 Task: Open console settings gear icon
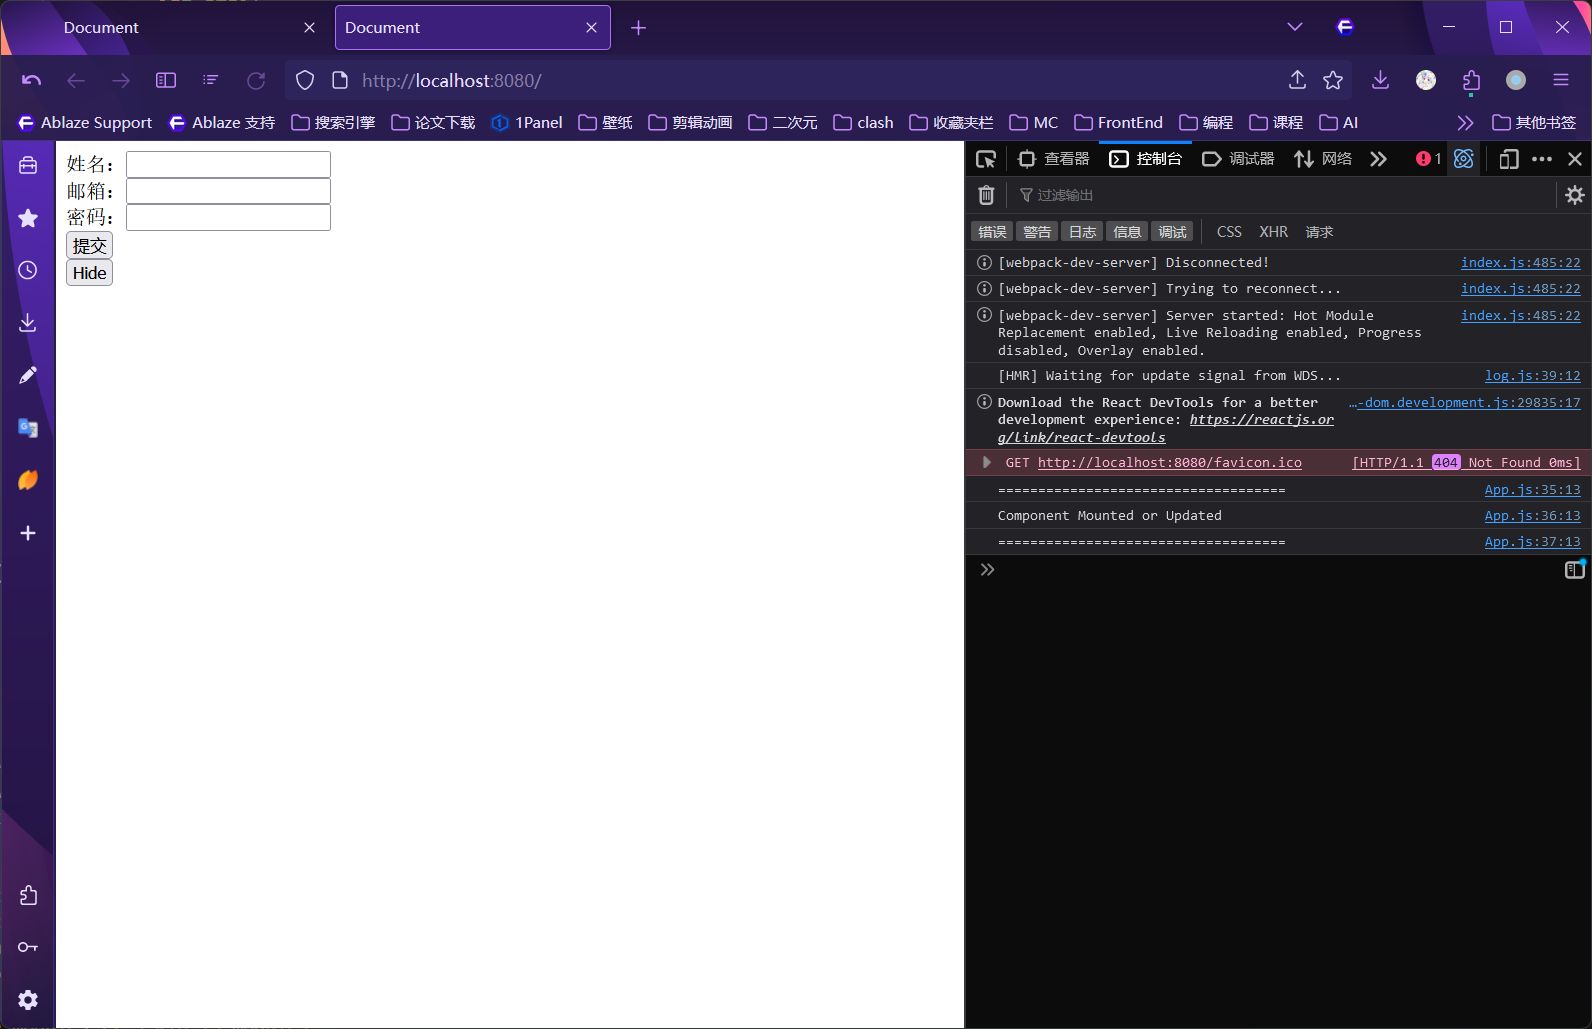[1574, 195]
